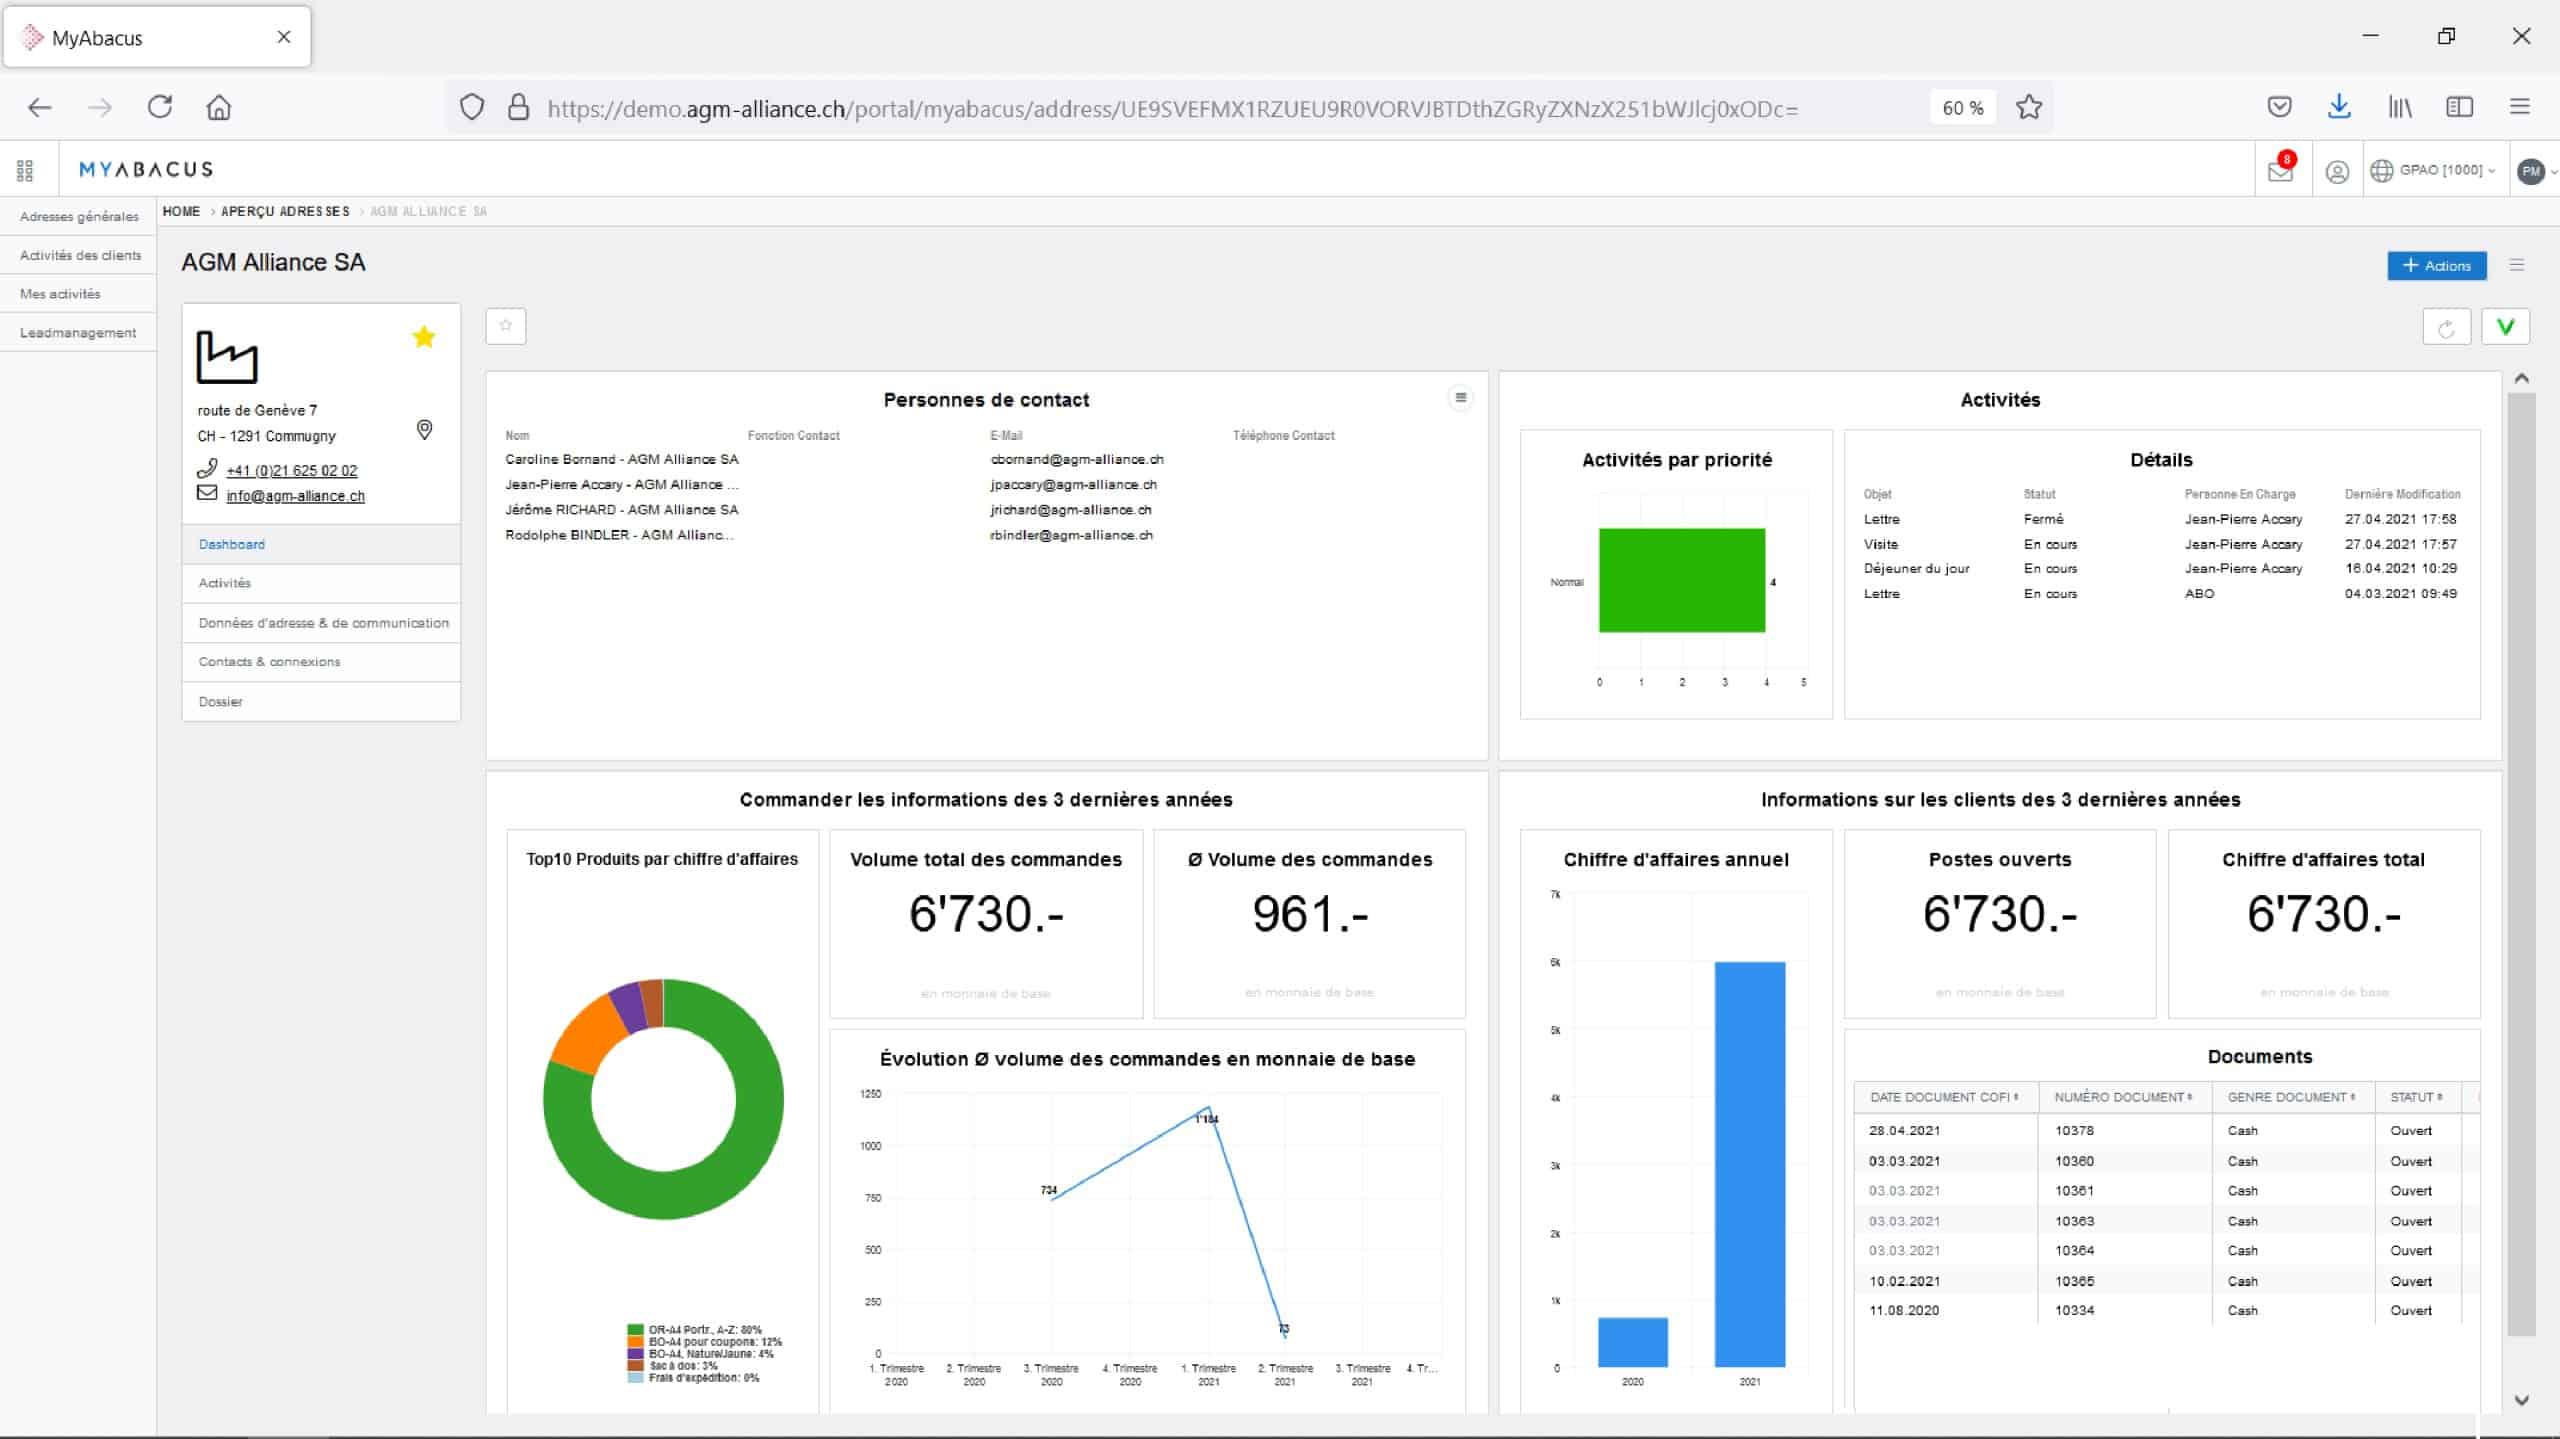
Task: Click the user profile circle icon
Action: coord(2337,172)
